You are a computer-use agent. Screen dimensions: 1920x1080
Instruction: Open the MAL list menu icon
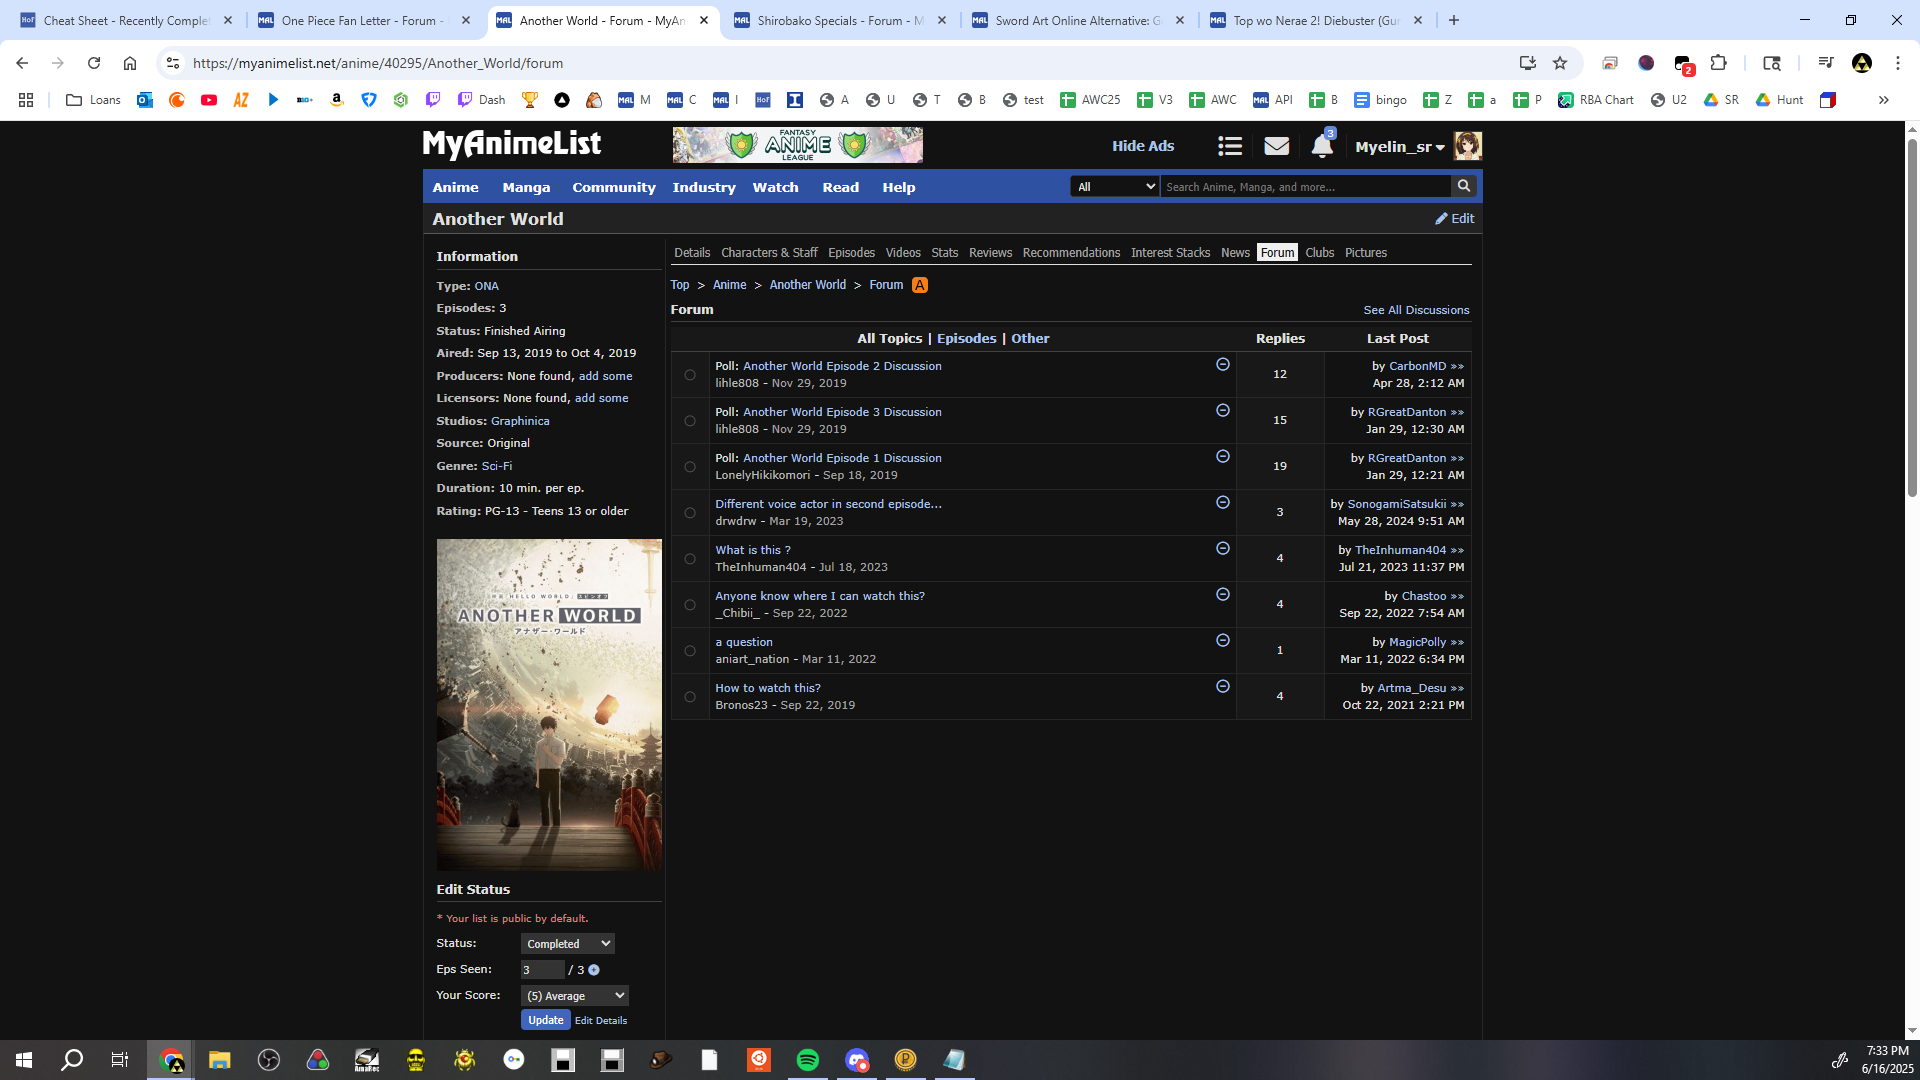coord(1229,146)
